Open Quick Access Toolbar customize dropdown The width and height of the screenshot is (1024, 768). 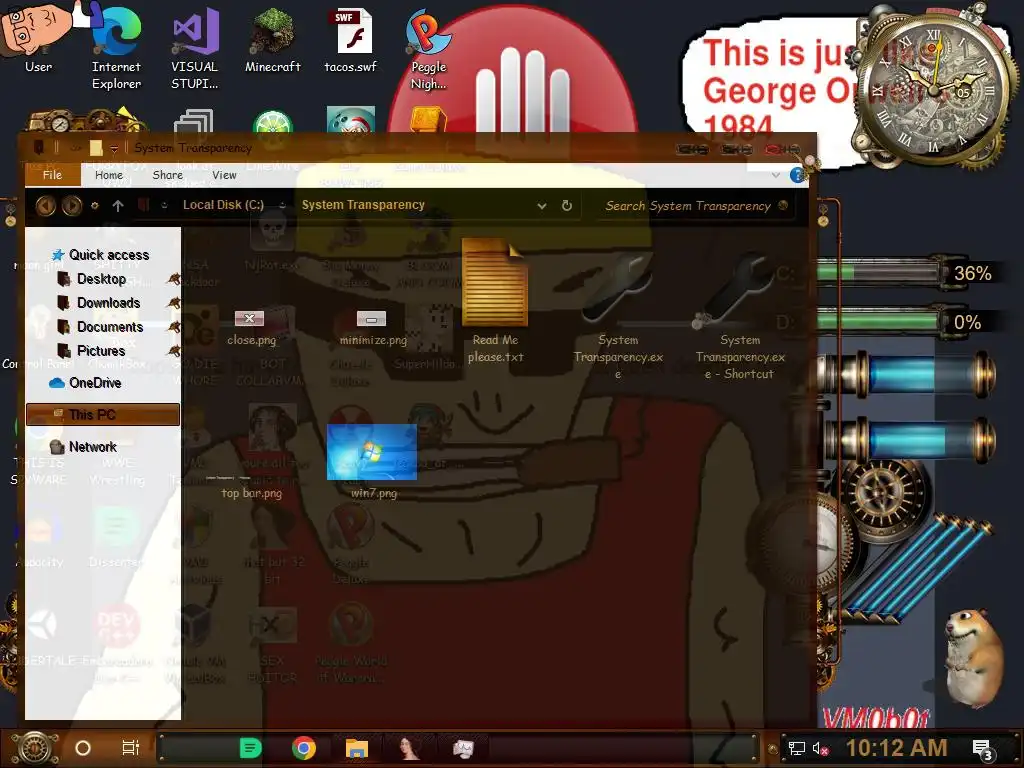pos(114,148)
